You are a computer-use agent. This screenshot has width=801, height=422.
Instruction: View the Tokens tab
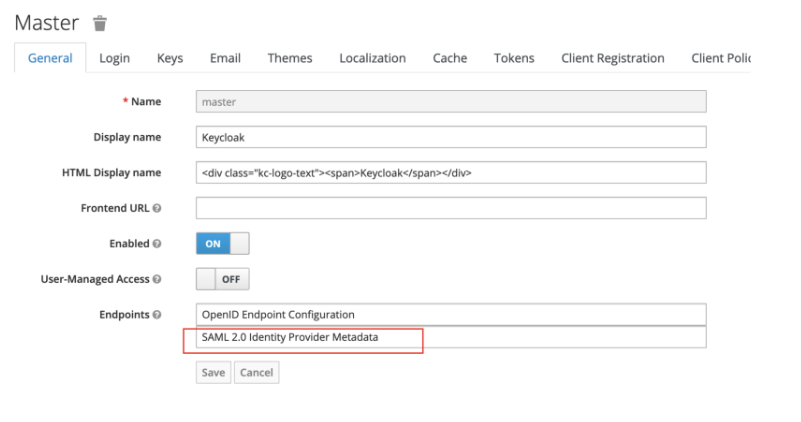[x=514, y=58]
